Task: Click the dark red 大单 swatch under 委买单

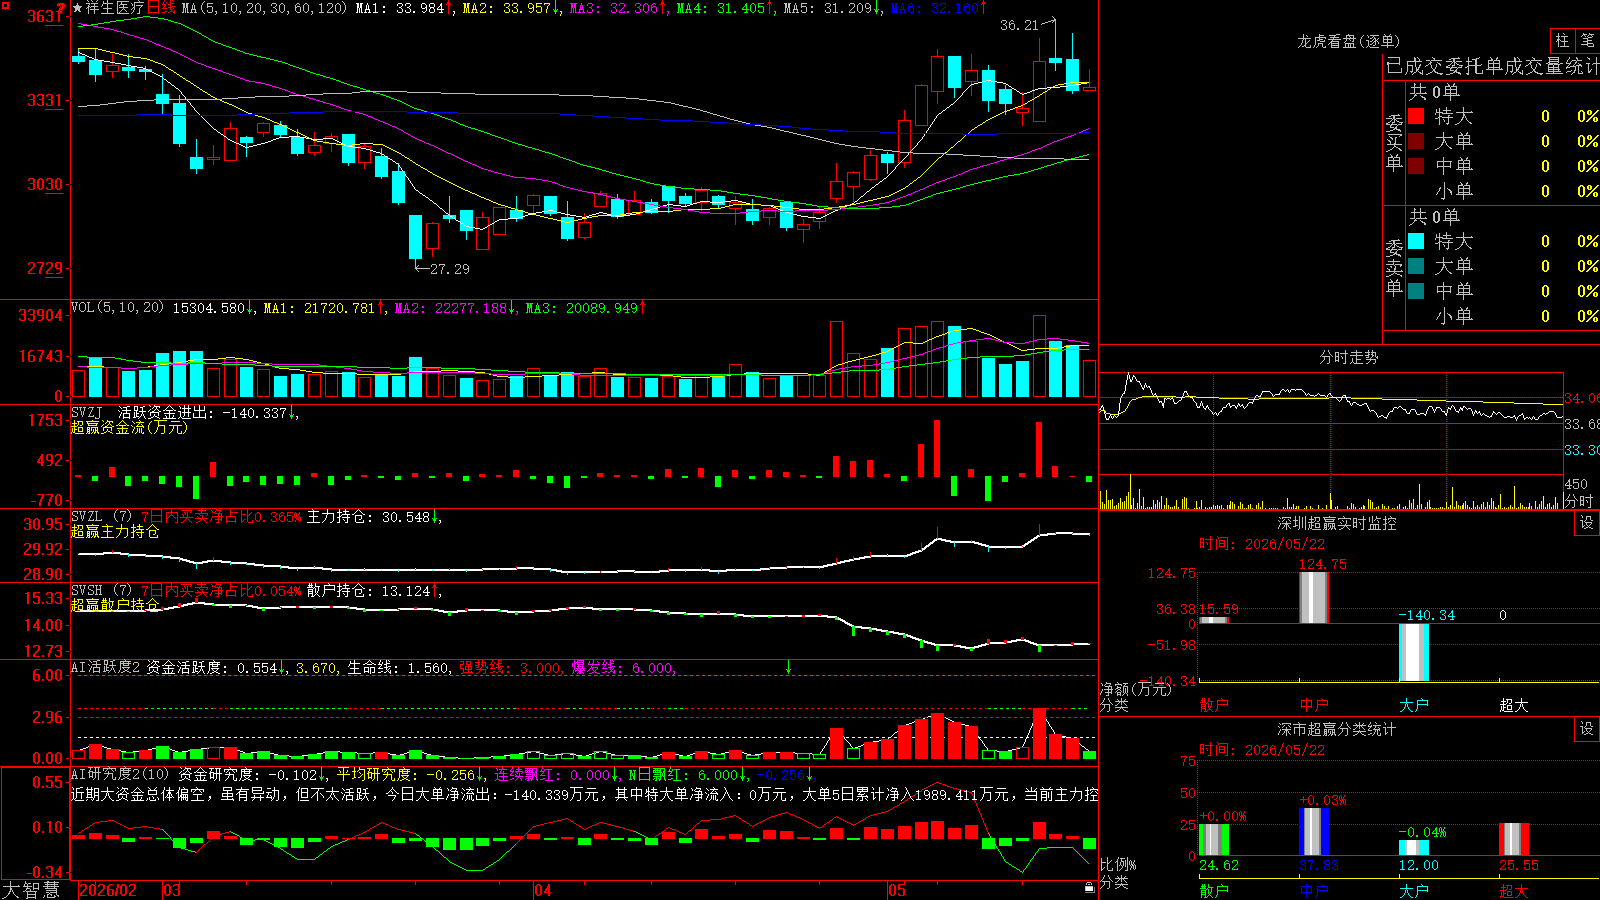Action: pyautogui.click(x=1416, y=141)
